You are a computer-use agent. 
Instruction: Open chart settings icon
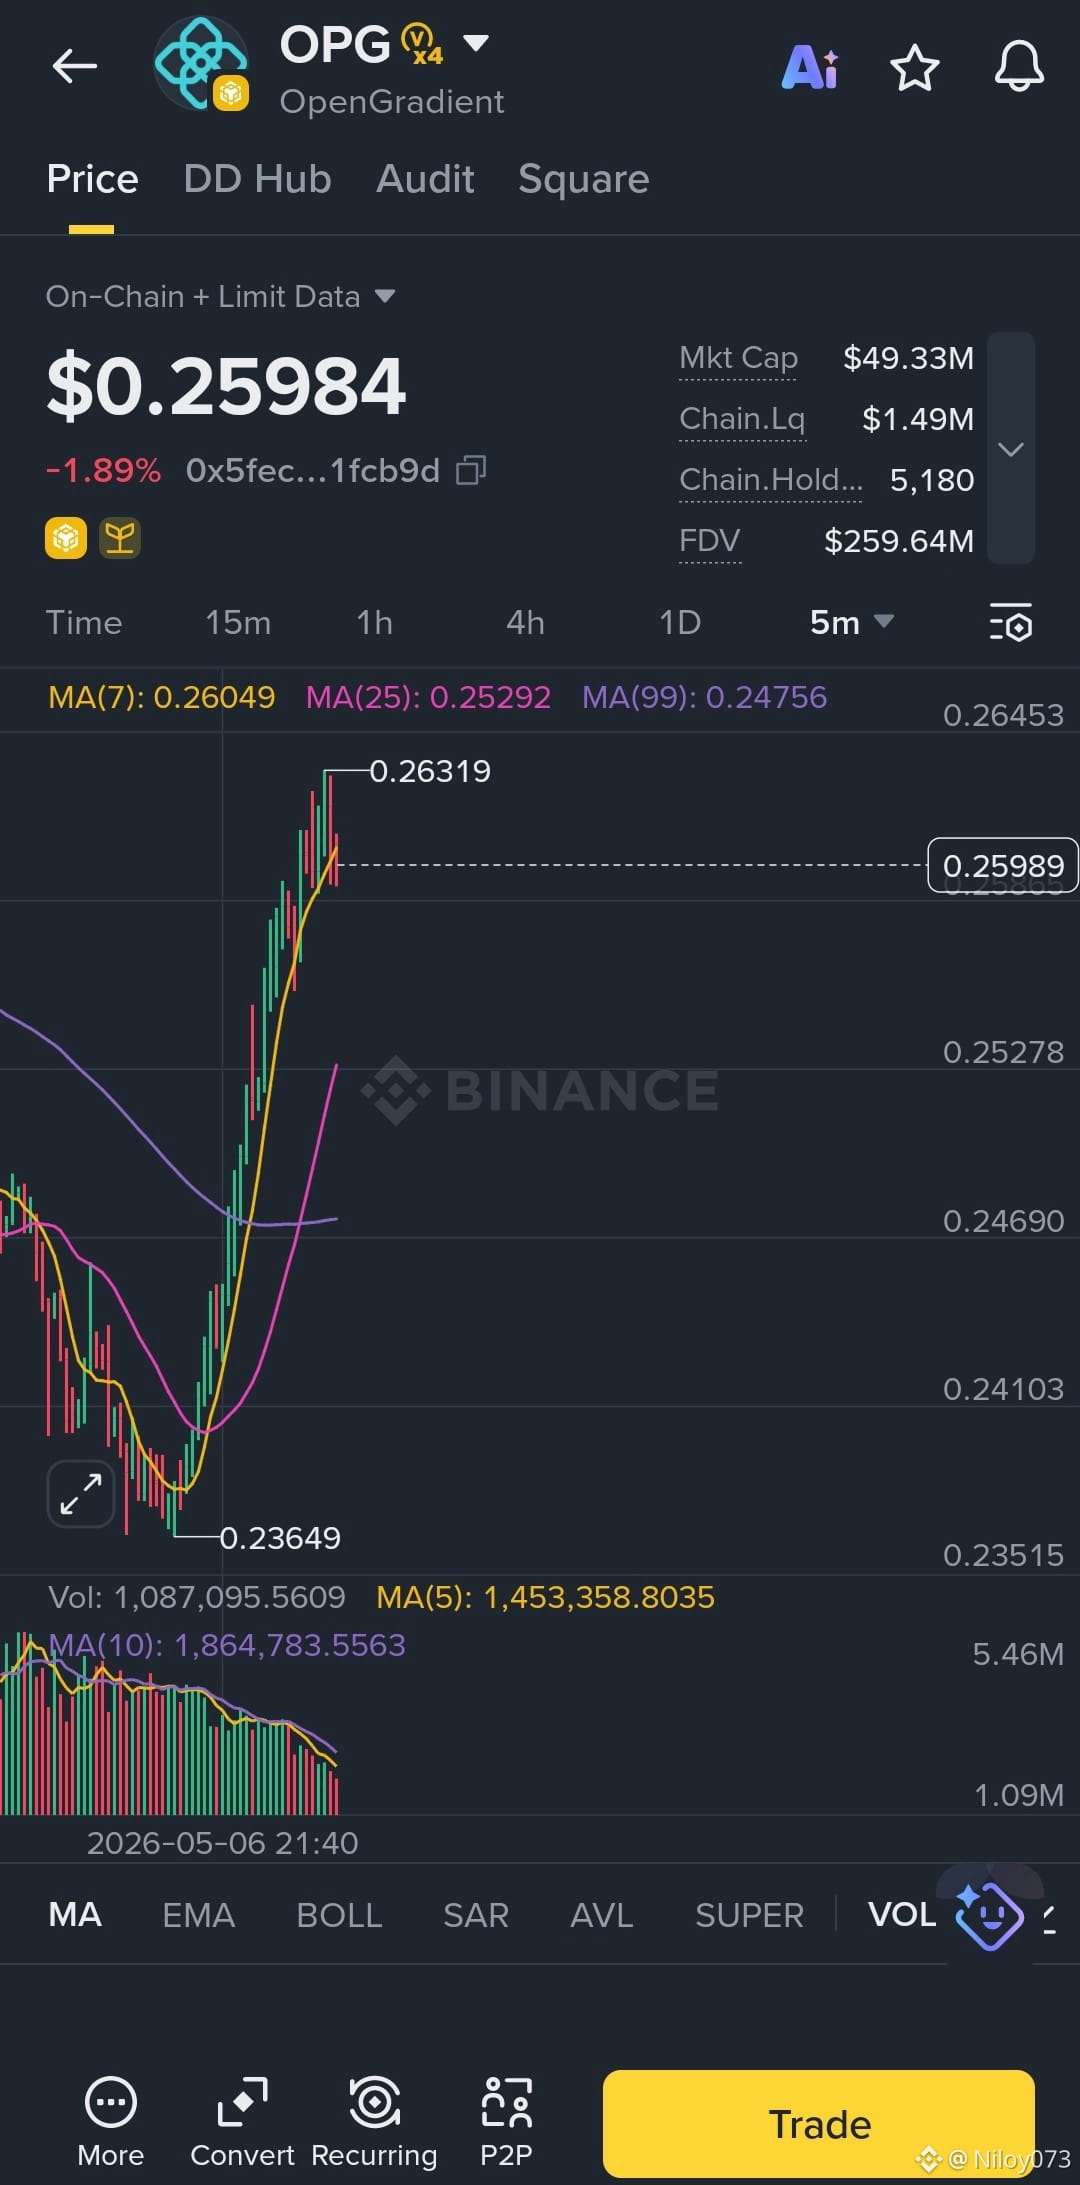click(1011, 623)
